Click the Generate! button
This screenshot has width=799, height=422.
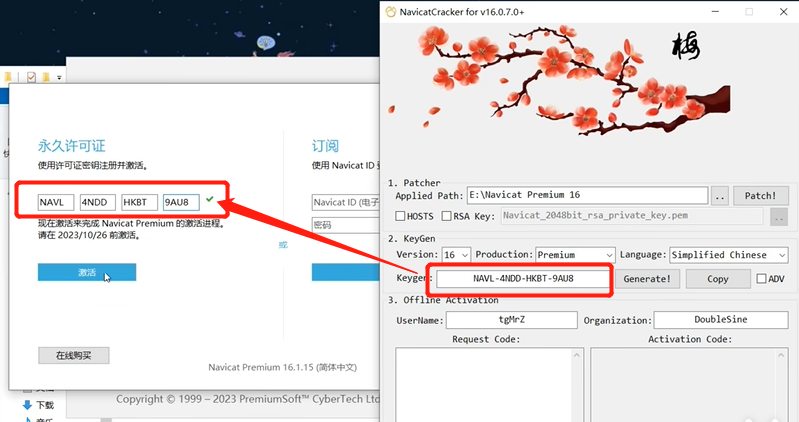click(647, 279)
